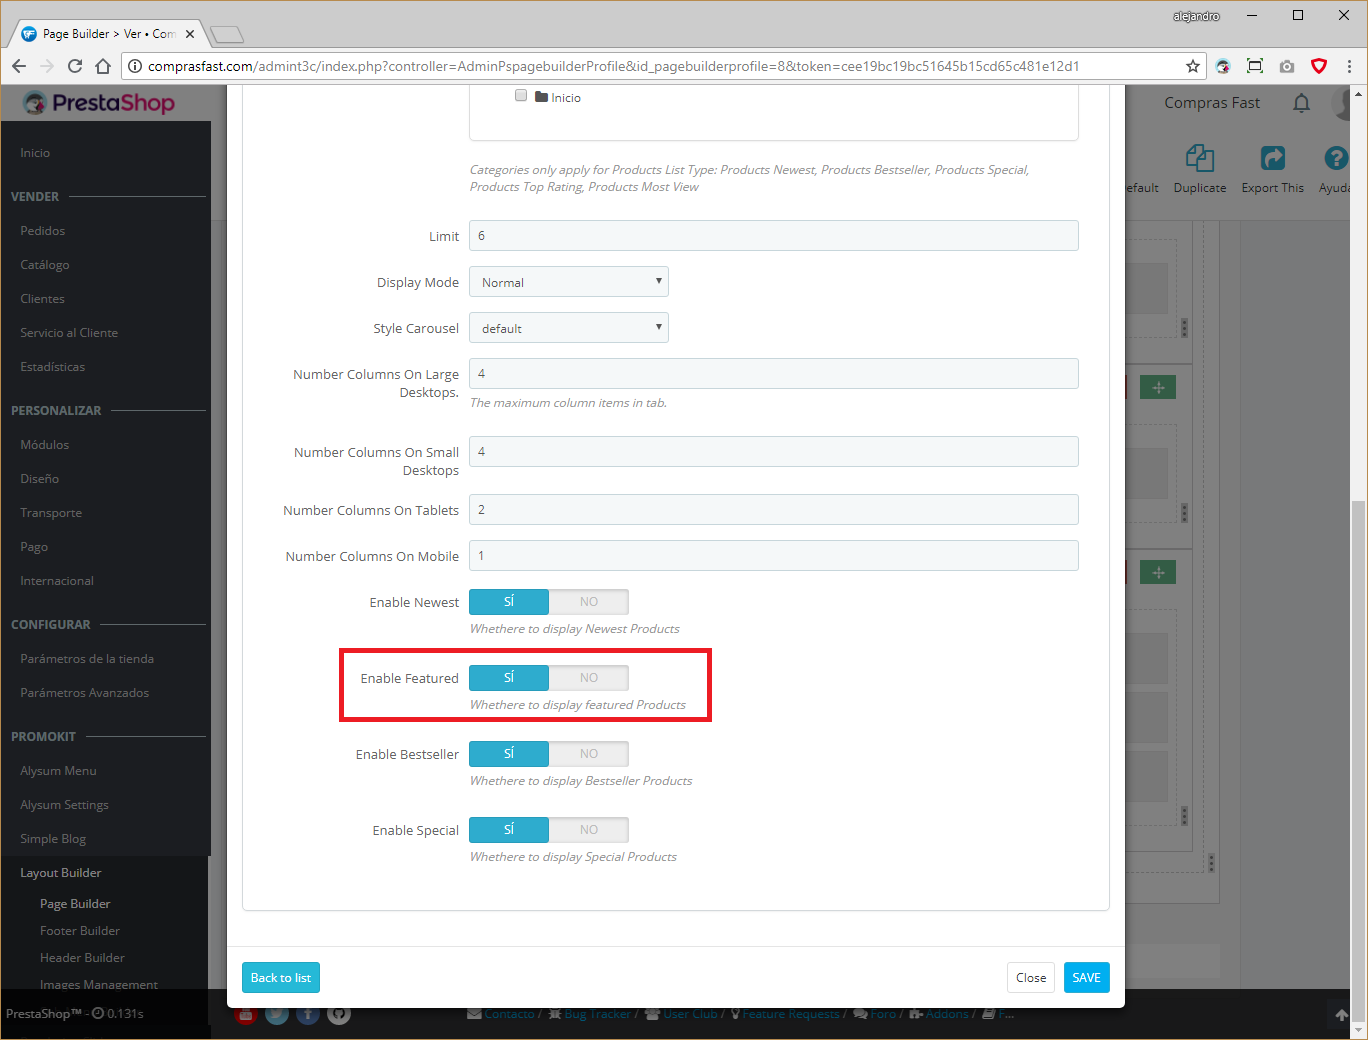The width and height of the screenshot is (1368, 1040).
Task: Open the Facebook footer icon
Action: 308,1014
